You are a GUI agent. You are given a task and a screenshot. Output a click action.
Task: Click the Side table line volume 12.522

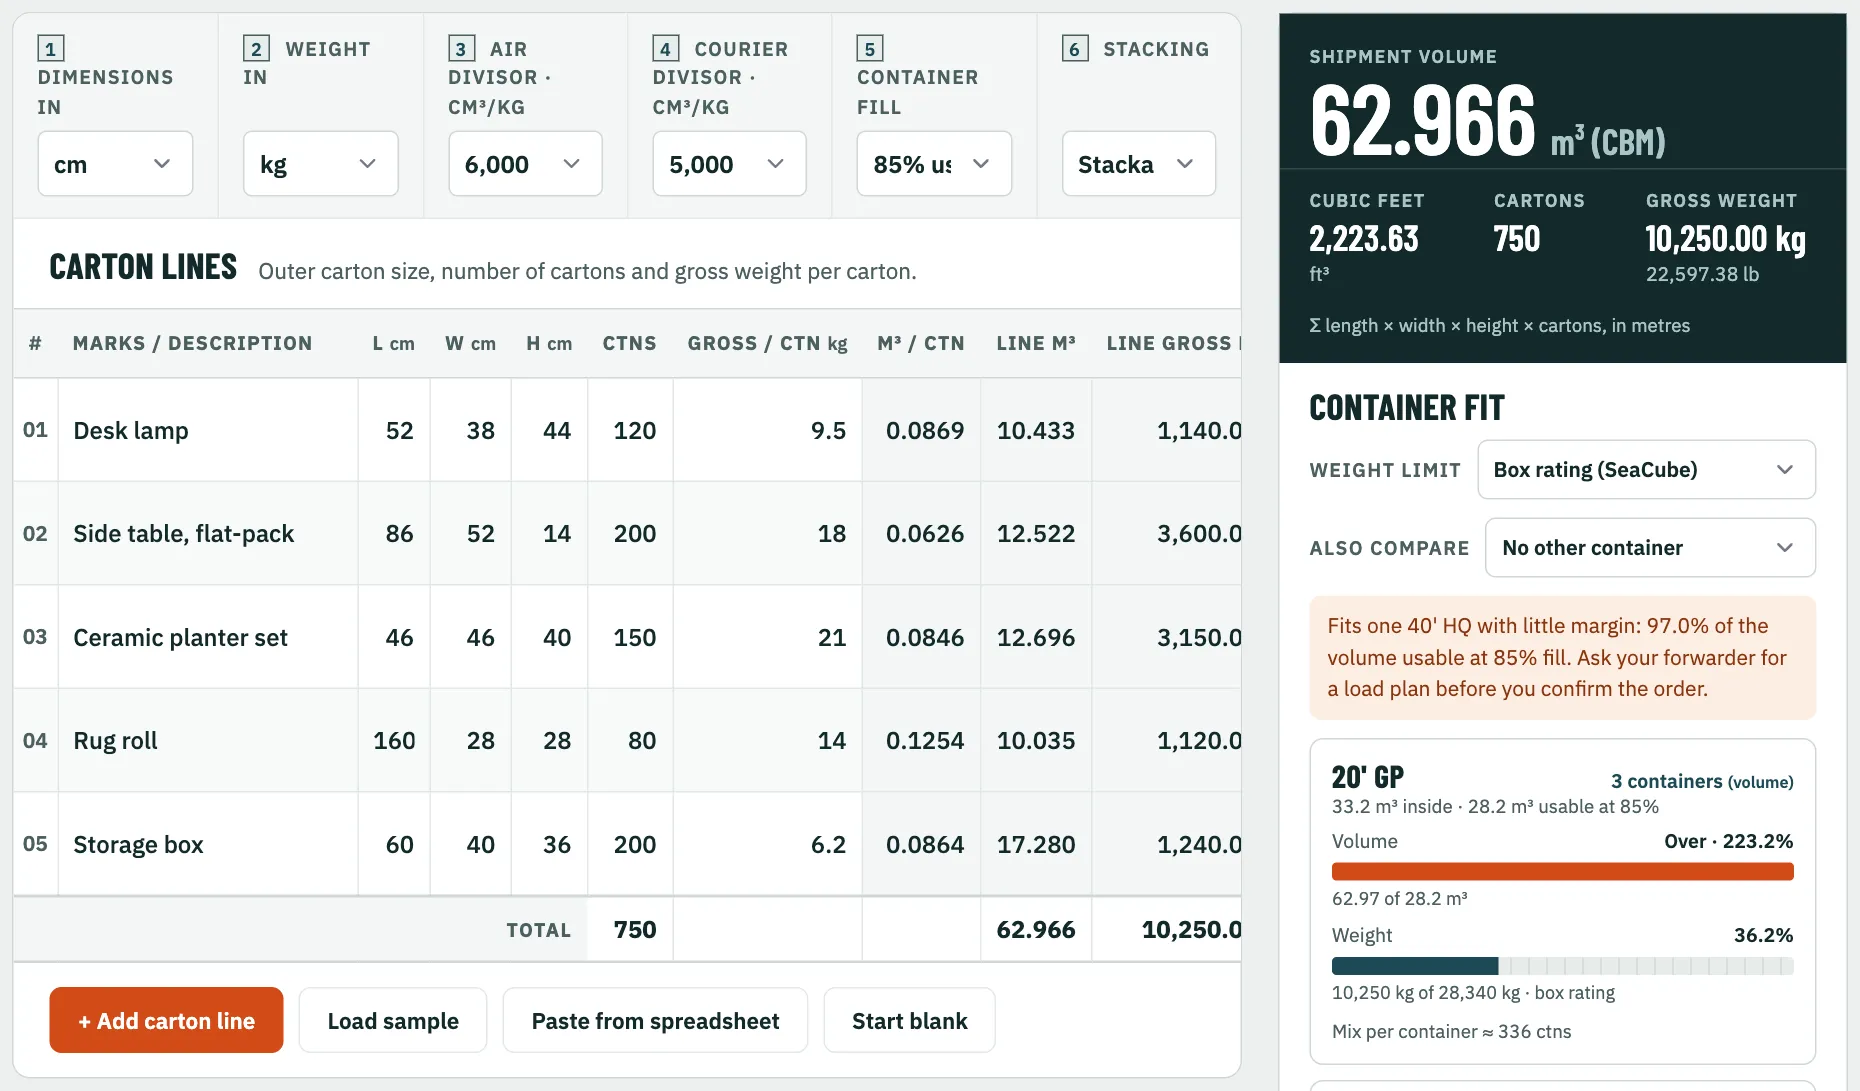point(1036,534)
